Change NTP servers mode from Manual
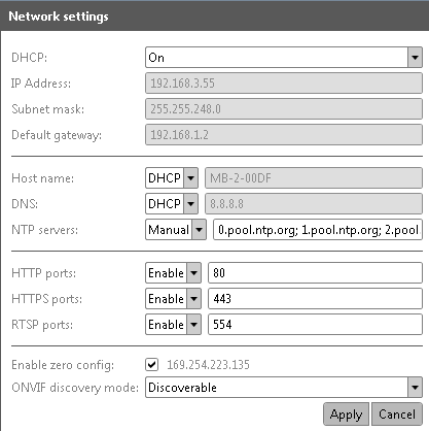This screenshot has height=431, width=429. [x=176, y=230]
